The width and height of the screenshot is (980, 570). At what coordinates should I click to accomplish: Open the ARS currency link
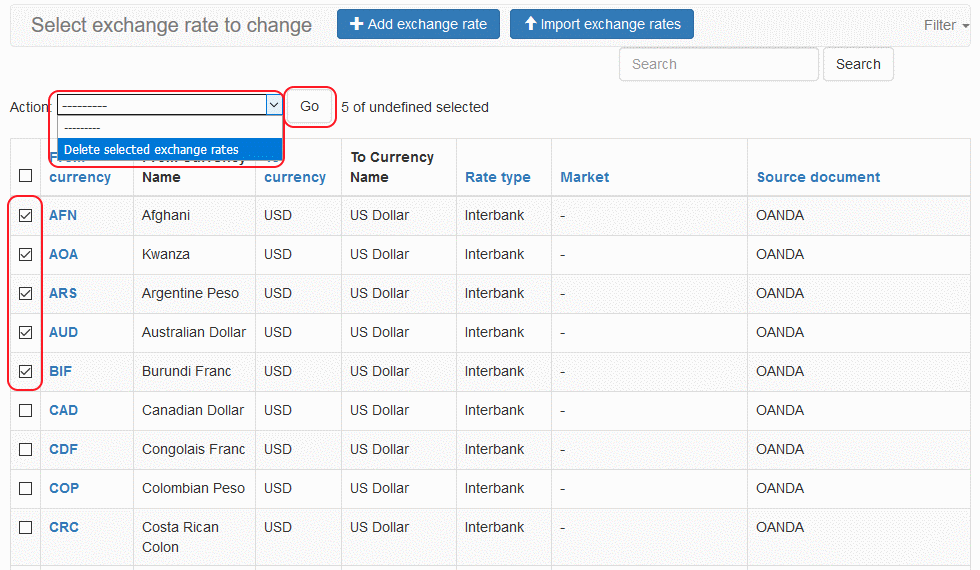[63, 293]
